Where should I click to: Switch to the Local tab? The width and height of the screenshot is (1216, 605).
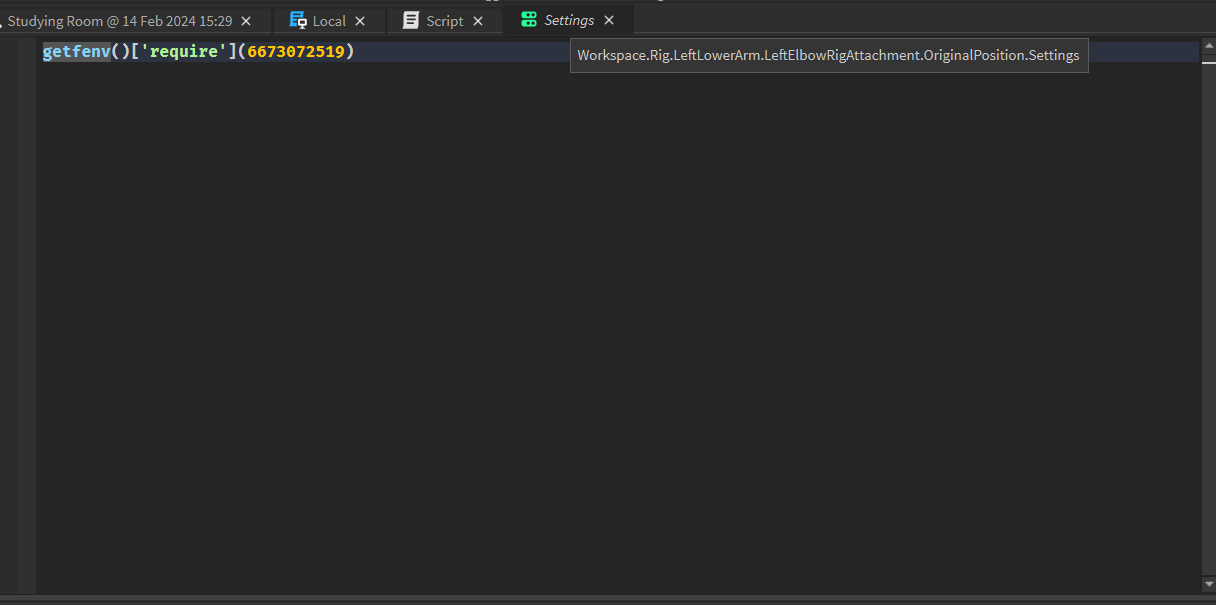click(328, 20)
